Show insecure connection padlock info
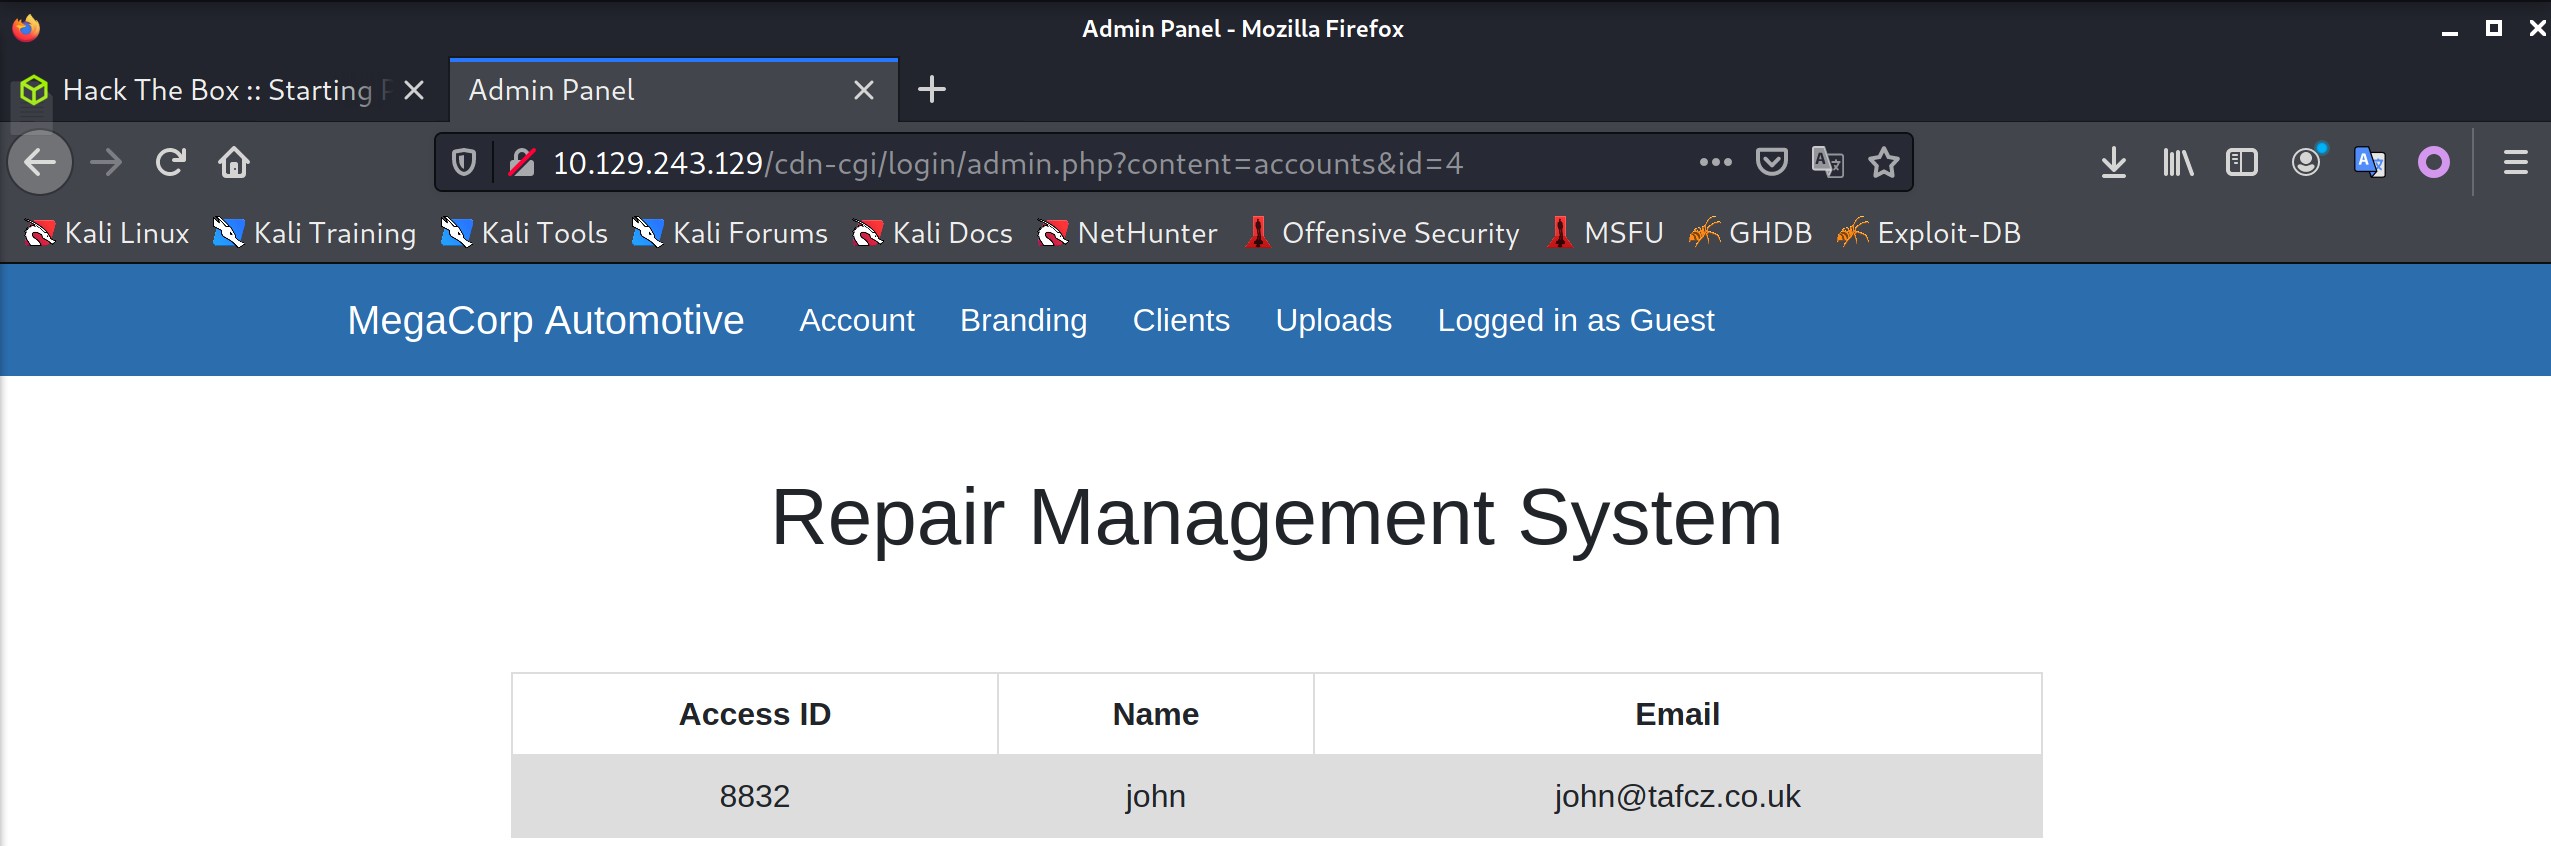Viewport: 2551px width, 846px height. point(522,162)
